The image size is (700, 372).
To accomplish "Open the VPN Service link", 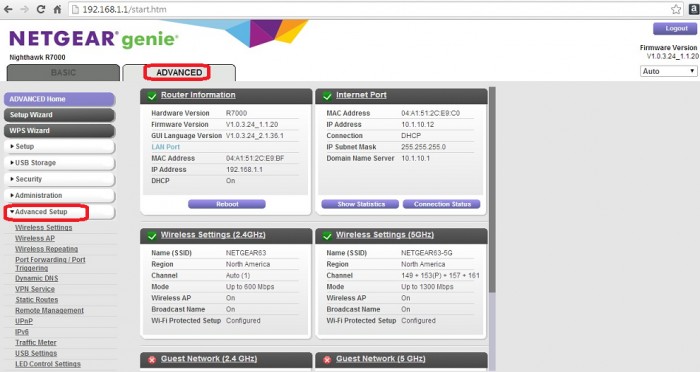I will coord(35,289).
